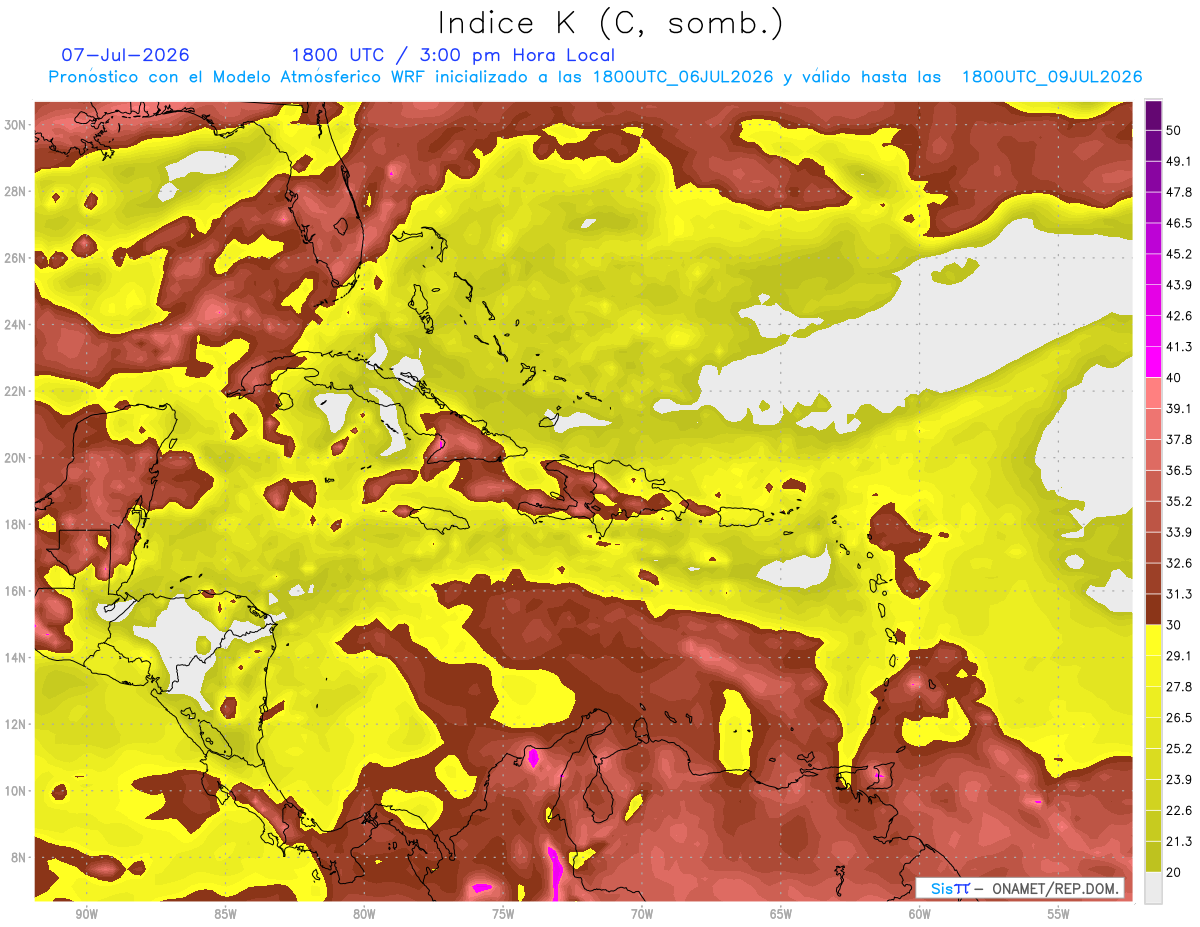Click the "22.6" color scale value
This screenshot has width=1200, height=927.
click(1179, 811)
